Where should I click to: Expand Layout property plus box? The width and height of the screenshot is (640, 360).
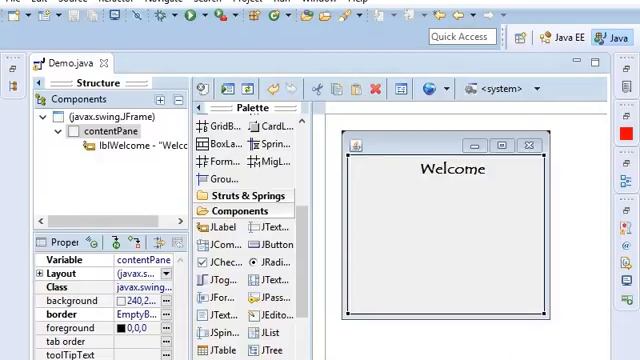[40, 273]
